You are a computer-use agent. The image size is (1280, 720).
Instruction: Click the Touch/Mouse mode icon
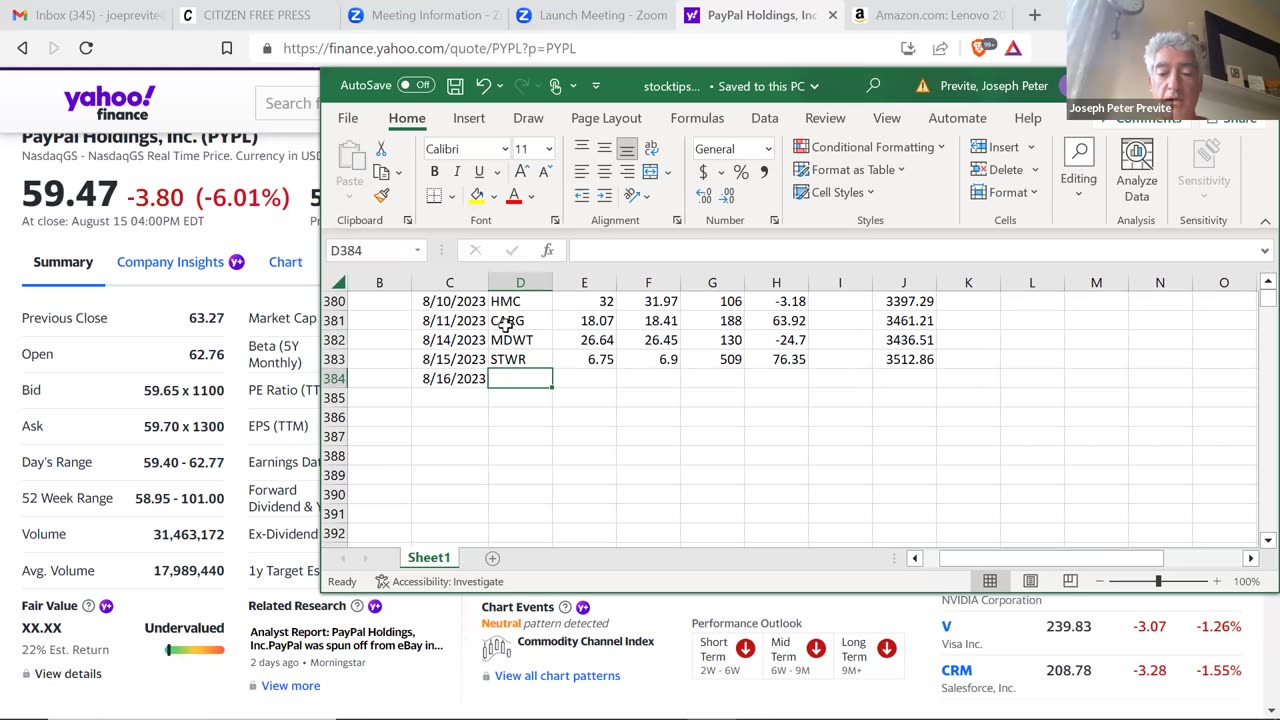[x=555, y=86]
